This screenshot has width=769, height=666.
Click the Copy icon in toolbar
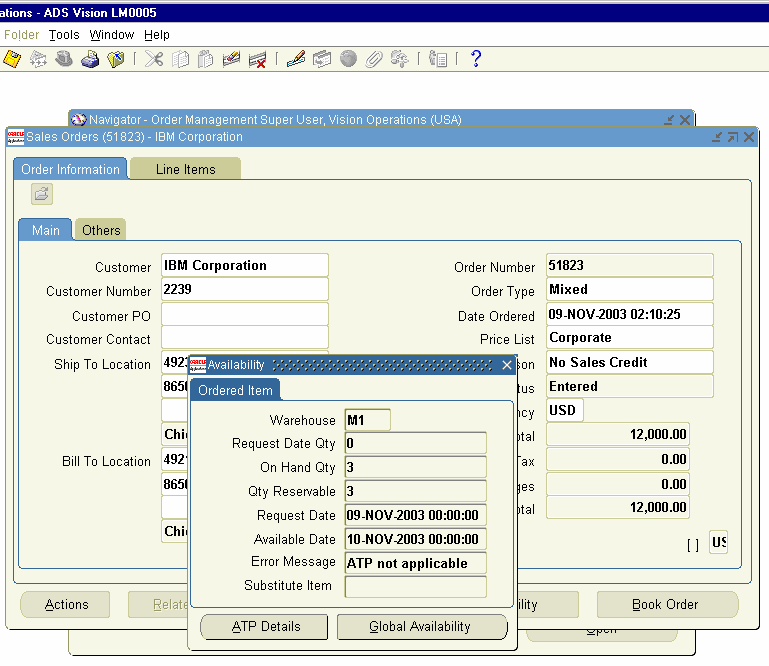click(180, 59)
